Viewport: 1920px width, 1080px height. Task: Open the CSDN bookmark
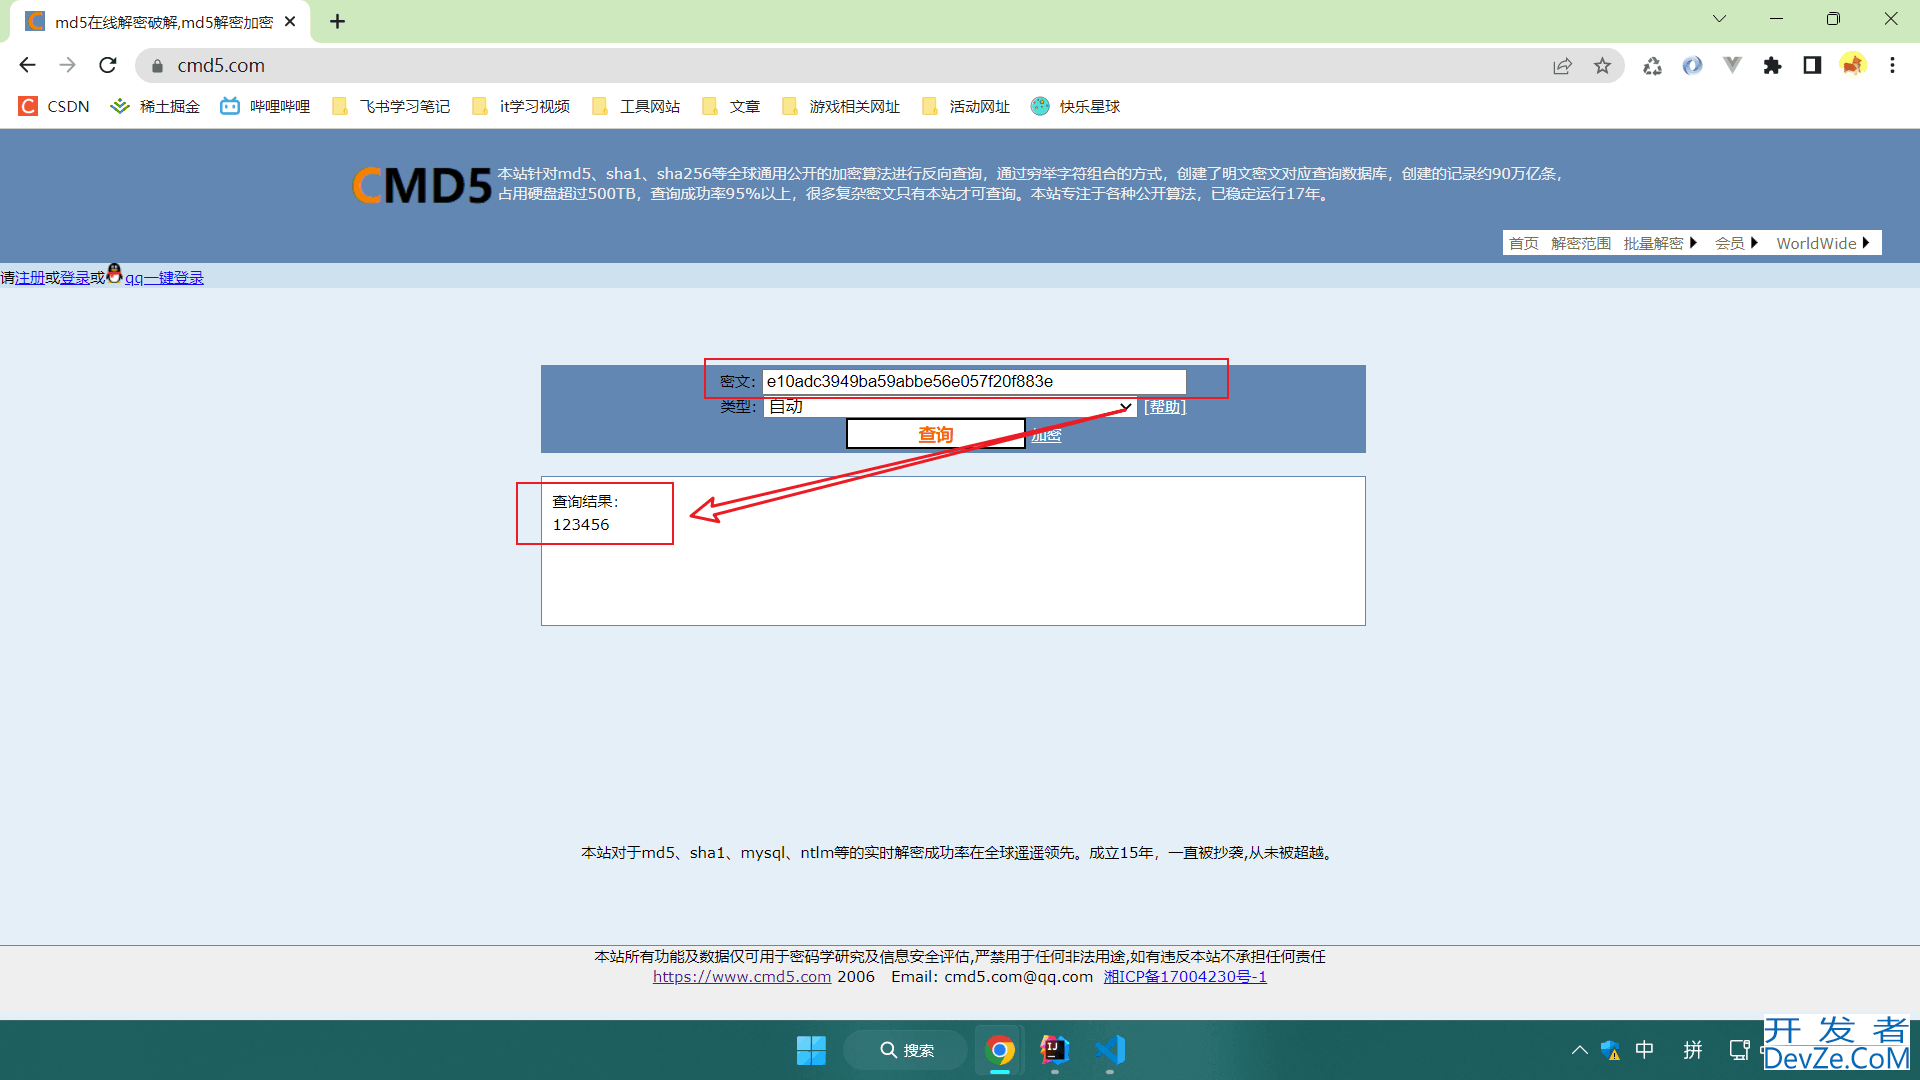pos(55,106)
